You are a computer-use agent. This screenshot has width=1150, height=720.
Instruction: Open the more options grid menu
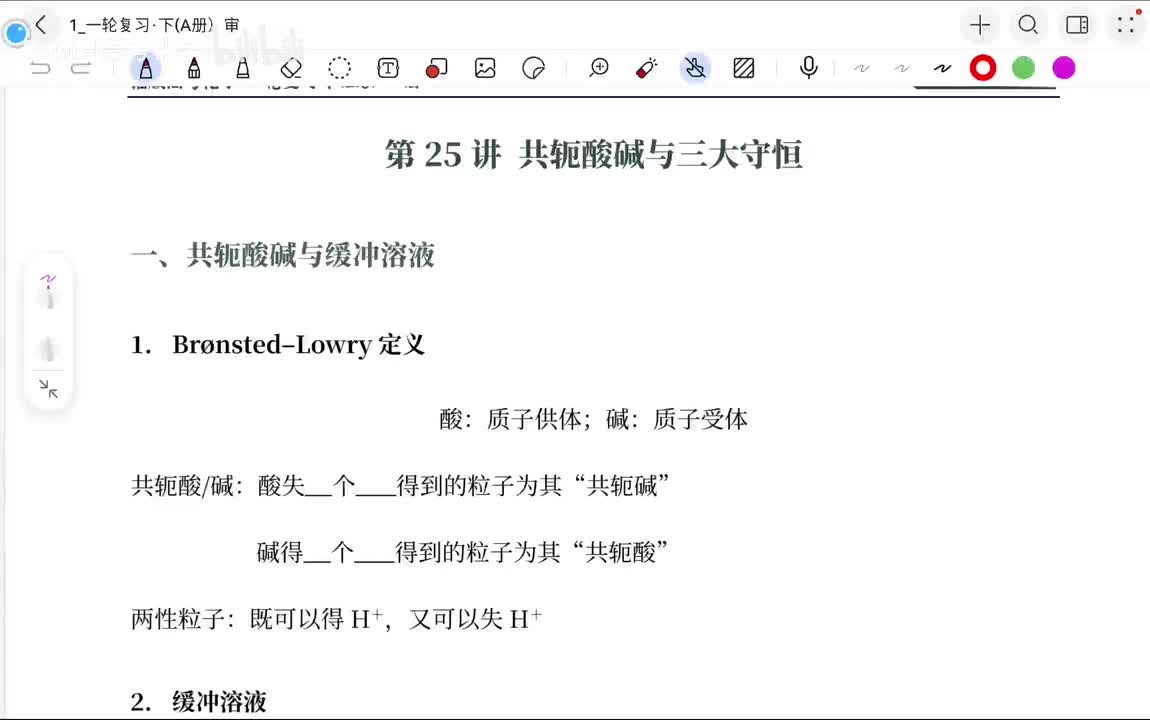pos(1126,24)
